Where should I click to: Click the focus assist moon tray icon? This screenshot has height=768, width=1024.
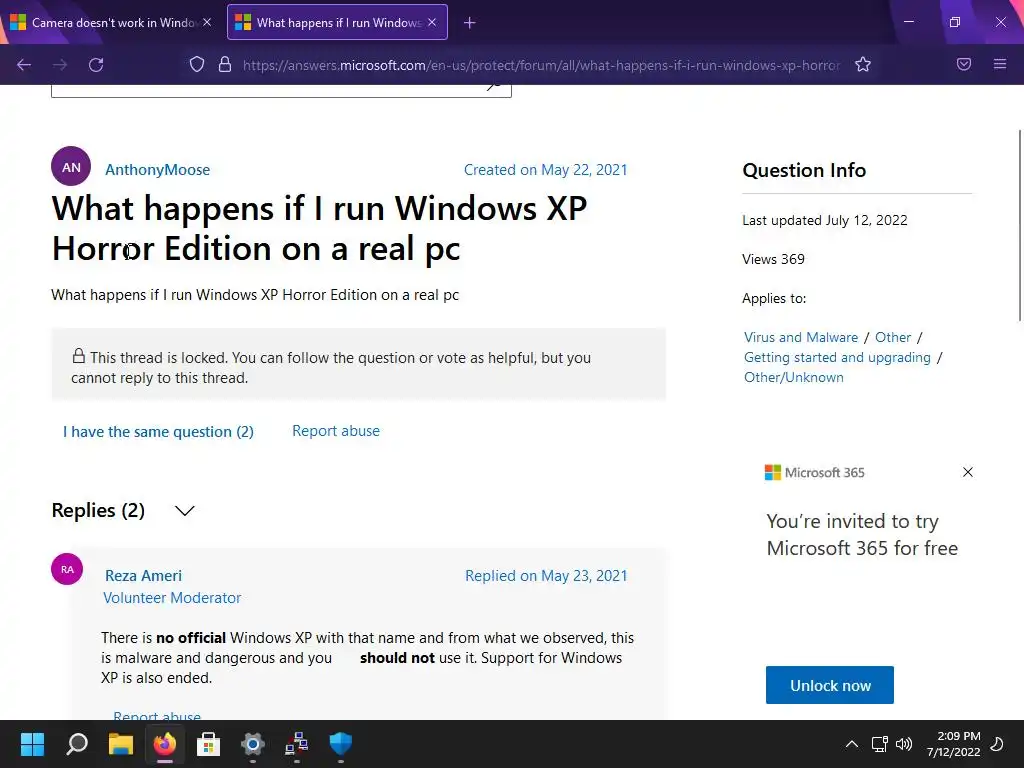pyautogui.click(x=997, y=744)
